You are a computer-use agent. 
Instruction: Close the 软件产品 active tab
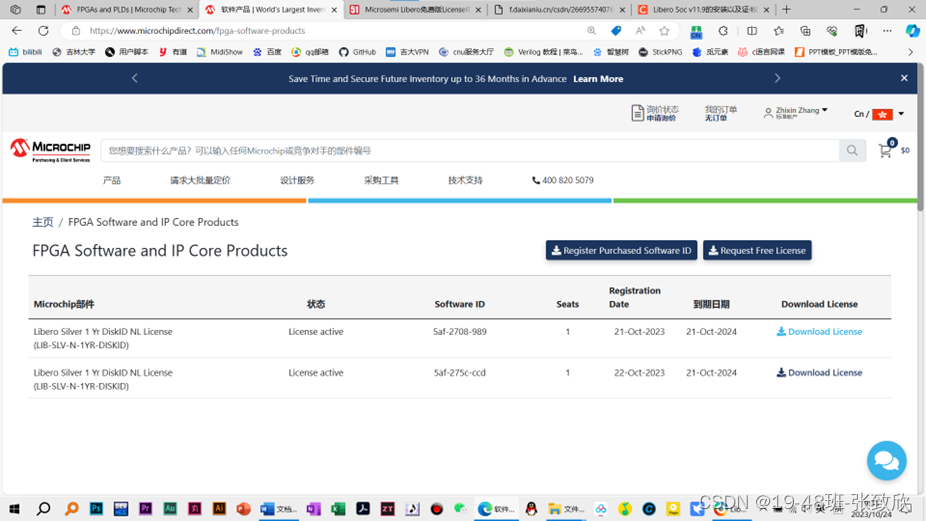[334, 9]
